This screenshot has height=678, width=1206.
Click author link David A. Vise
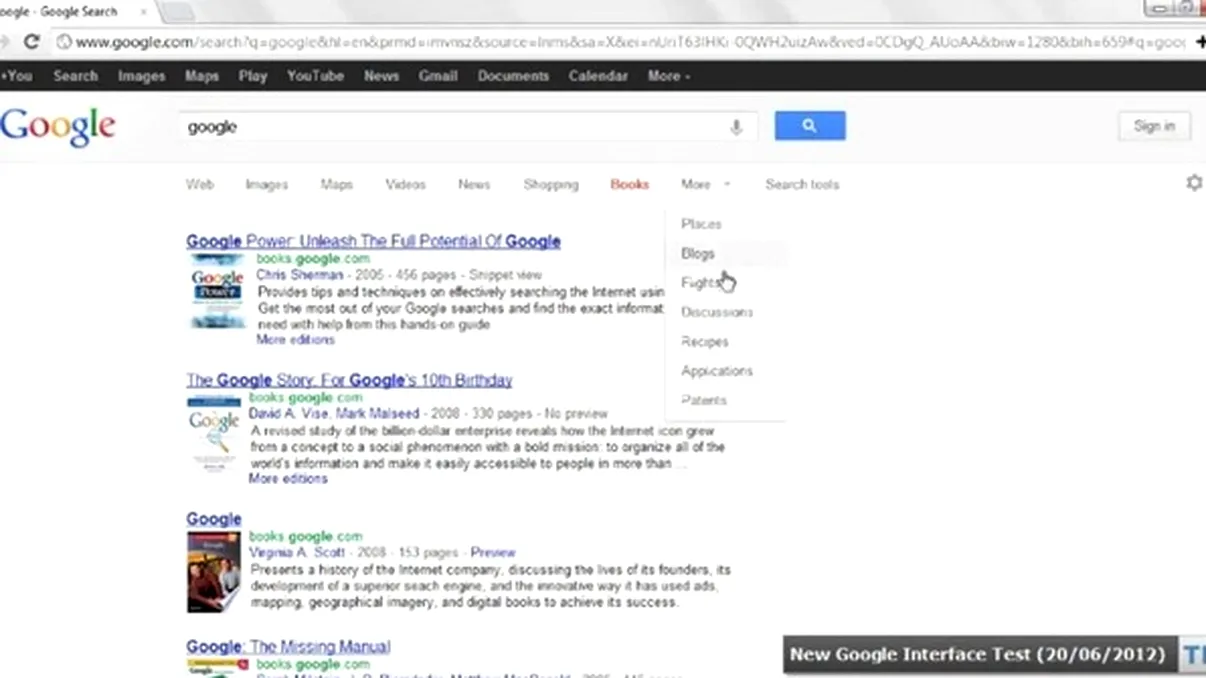[x=291, y=413]
